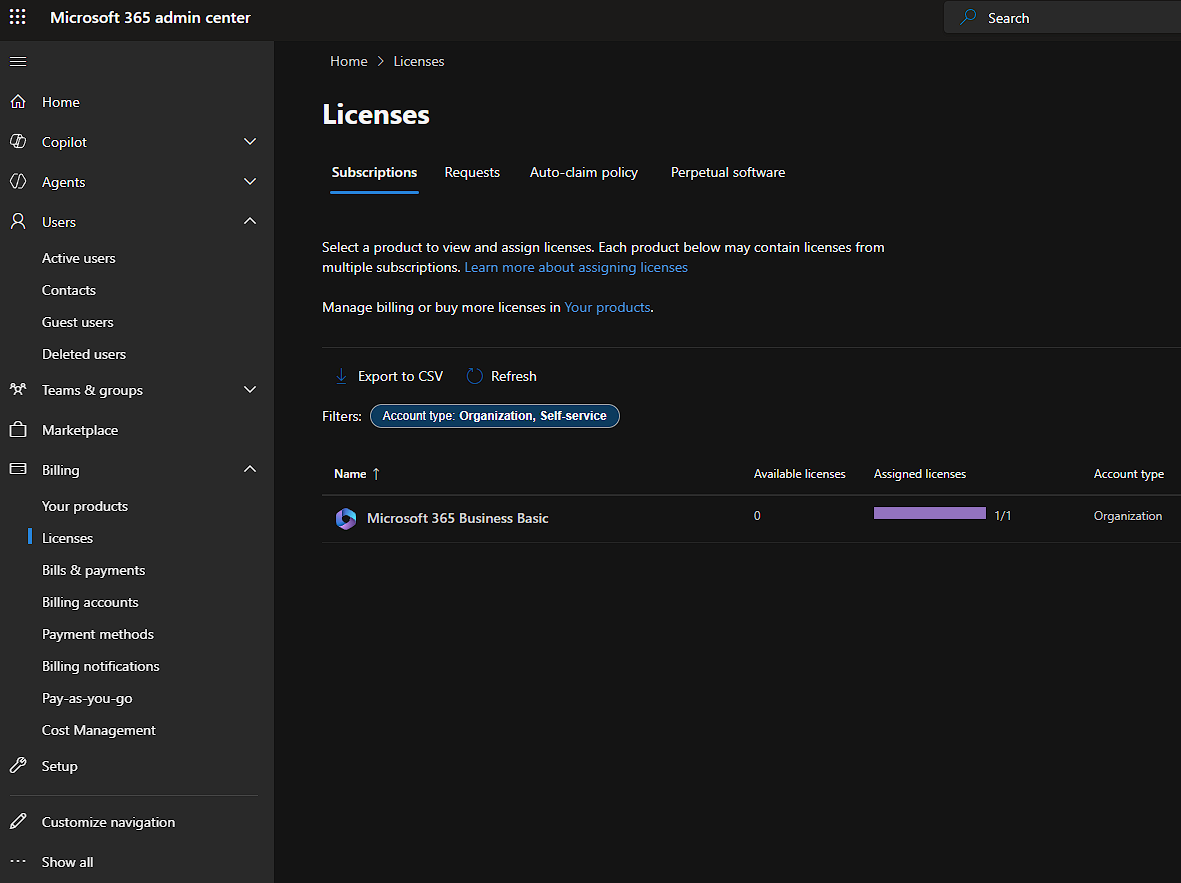The width and height of the screenshot is (1181, 883).
Task: Open Deleted users page
Action: pos(84,354)
